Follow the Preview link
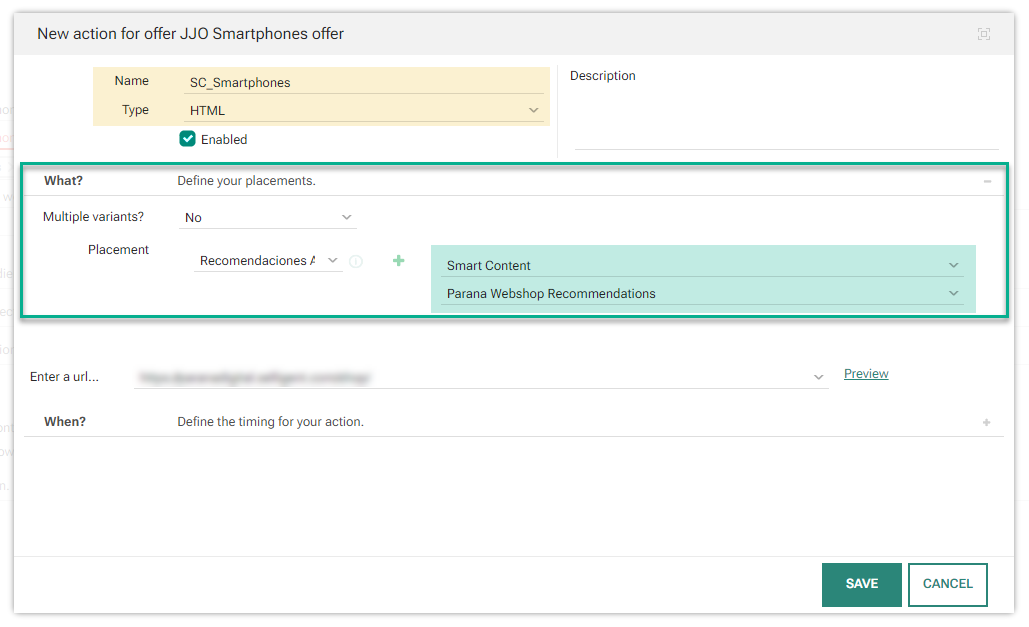The height and width of the screenshot is (627, 1029). click(866, 374)
